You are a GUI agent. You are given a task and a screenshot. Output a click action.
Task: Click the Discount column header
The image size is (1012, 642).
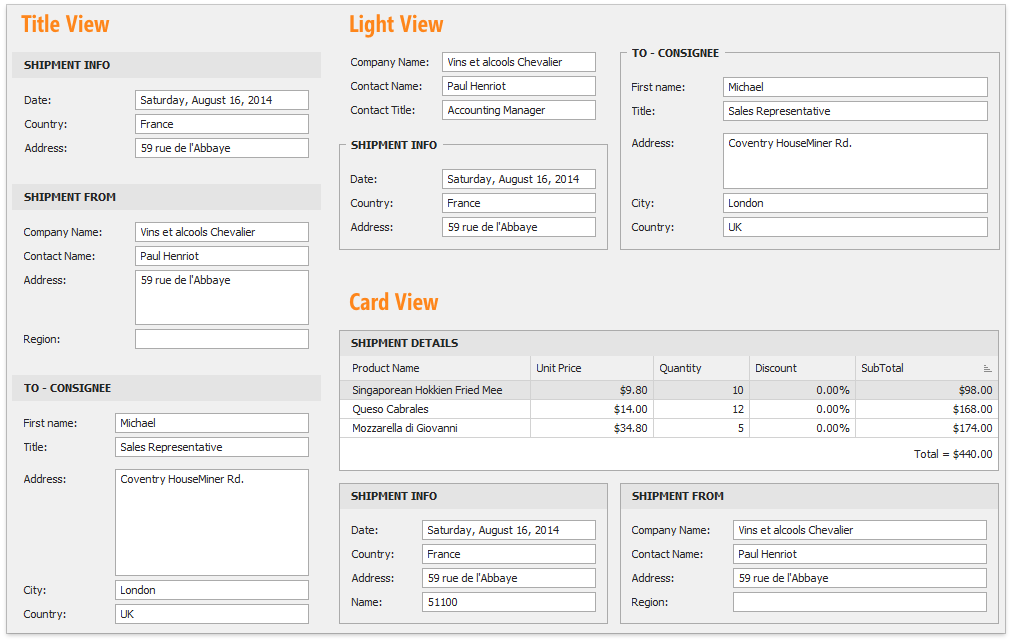(800, 368)
